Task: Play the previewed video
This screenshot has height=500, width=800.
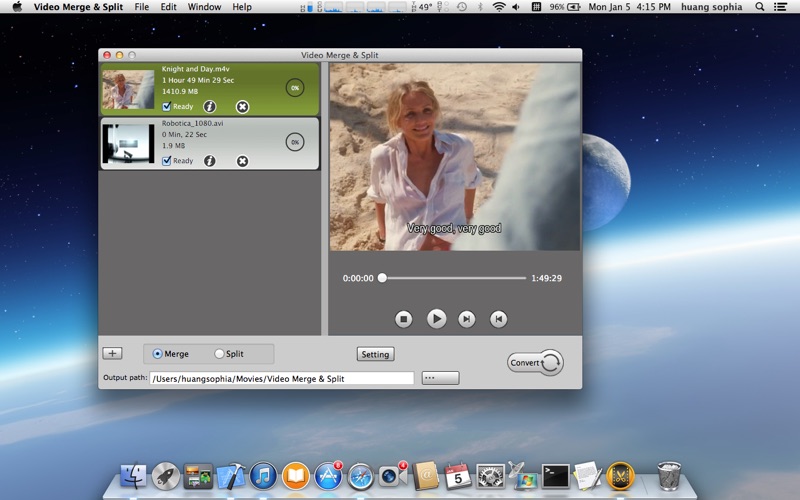Action: coord(436,319)
